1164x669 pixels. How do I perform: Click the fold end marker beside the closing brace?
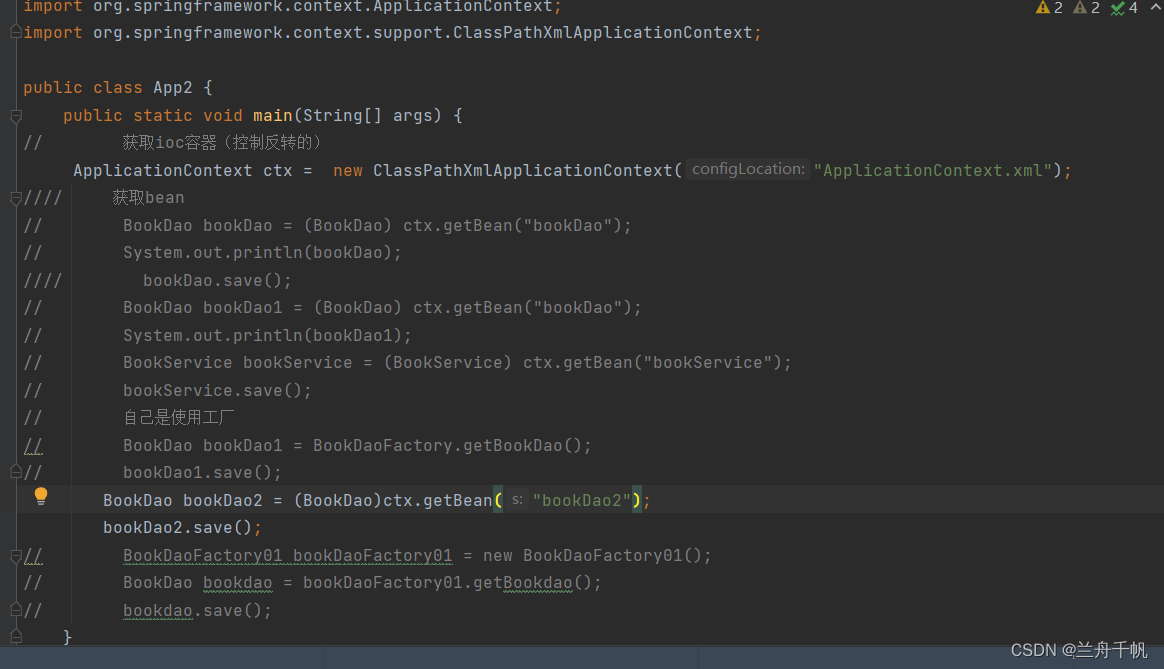(x=16, y=636)
